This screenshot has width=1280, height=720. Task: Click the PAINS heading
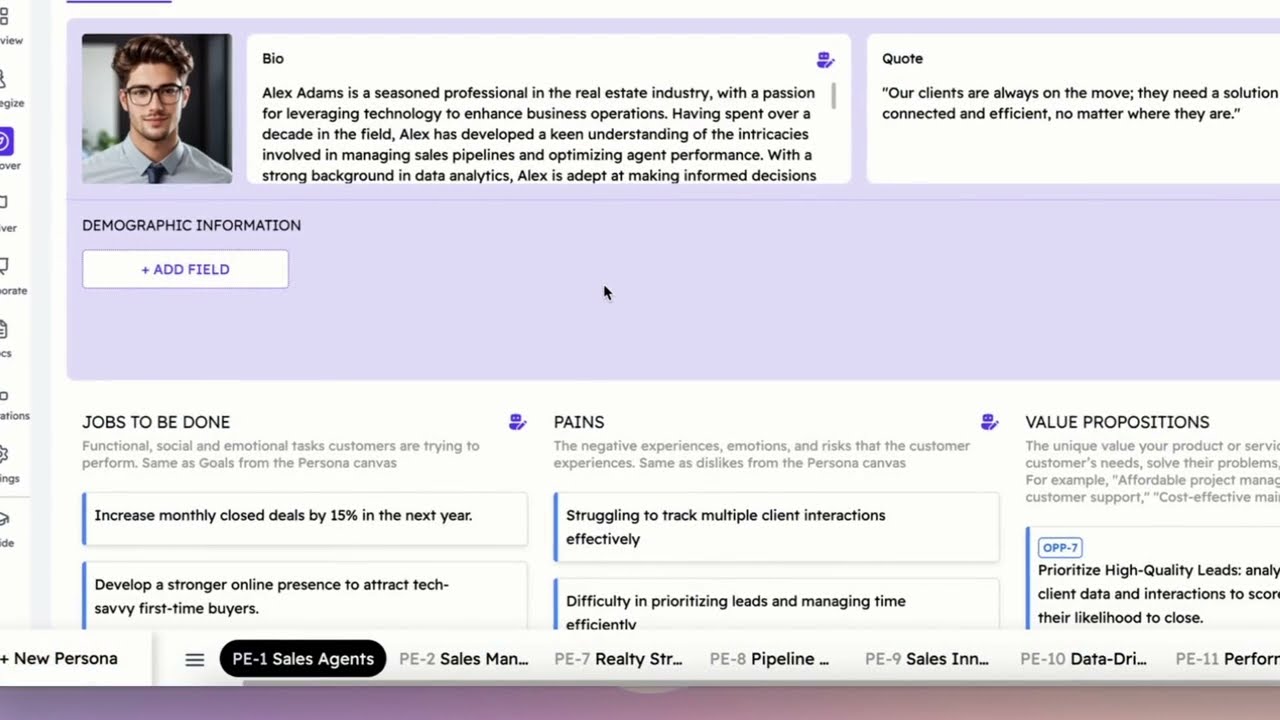579,422
